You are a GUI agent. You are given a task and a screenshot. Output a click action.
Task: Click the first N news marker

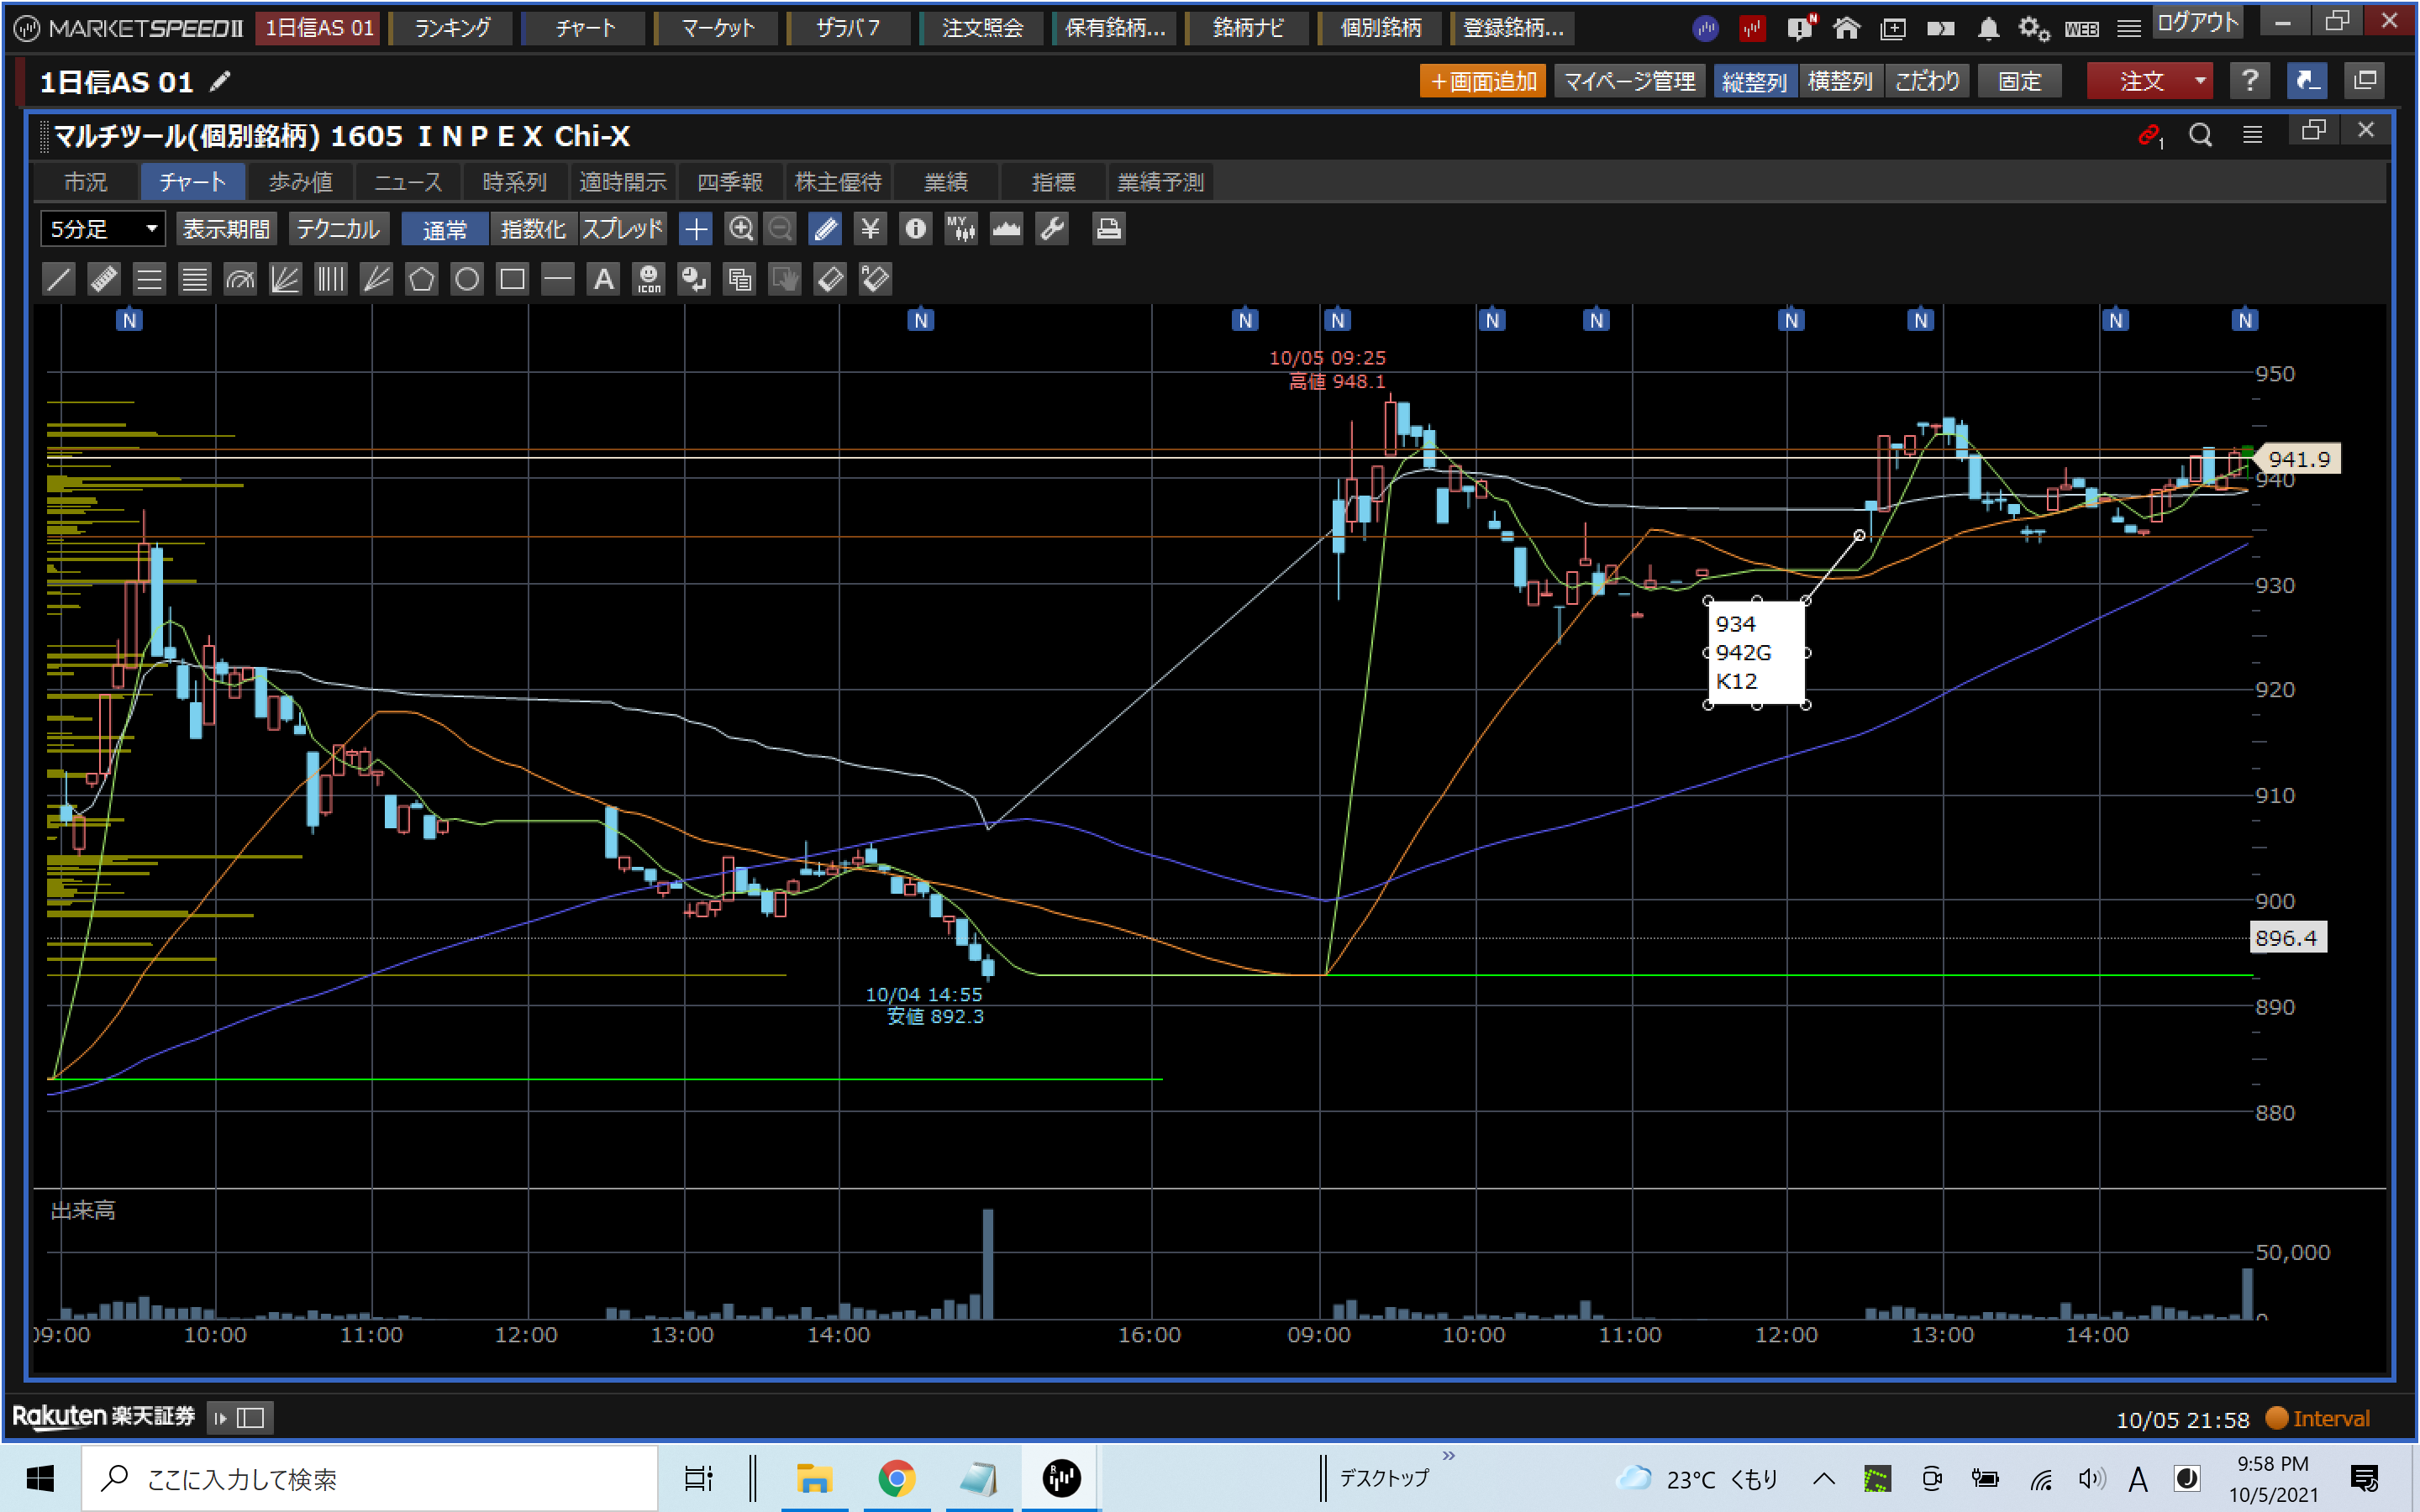click(129, 320)
